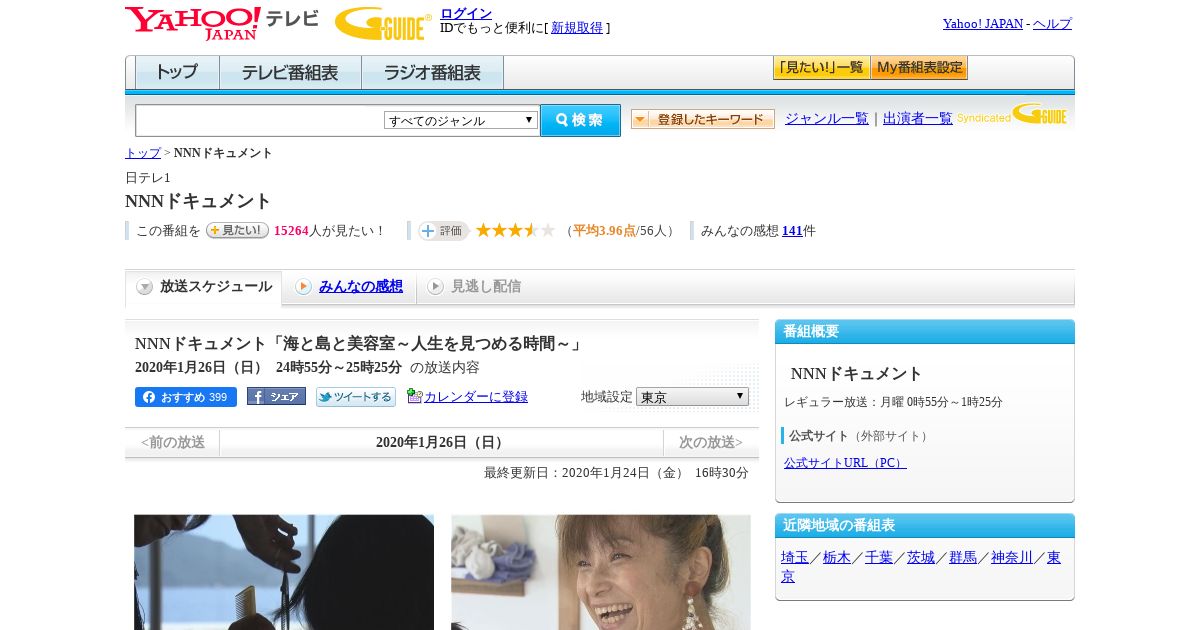Click the カレンダーに登録 link

click(x=476, y=397)
